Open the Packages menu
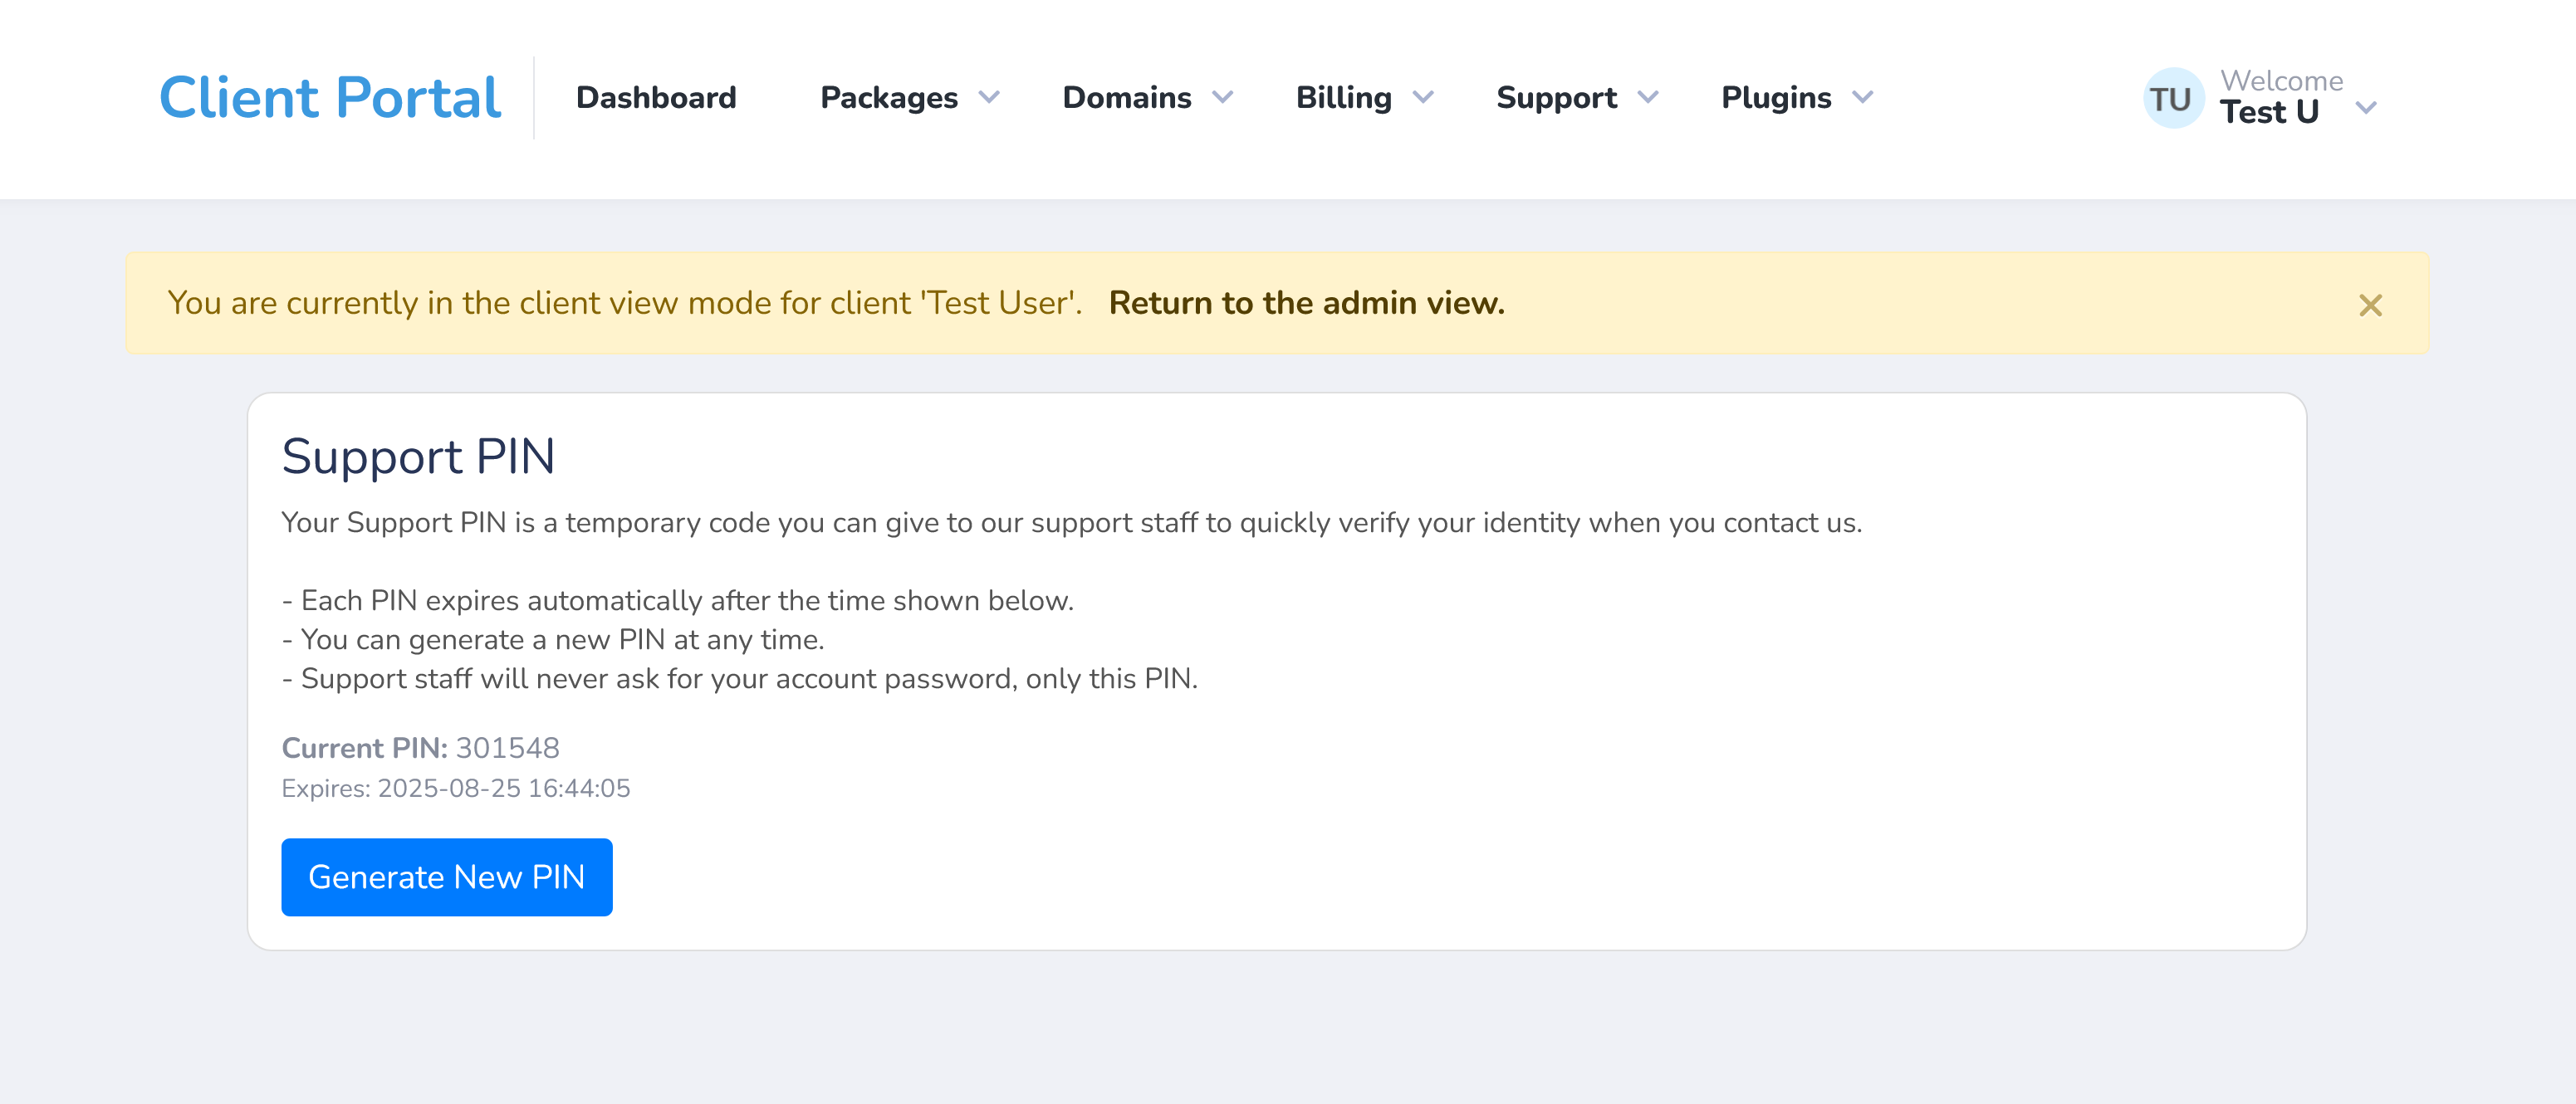Viewport: 2576px width, 1104px height. coord(889,97)
